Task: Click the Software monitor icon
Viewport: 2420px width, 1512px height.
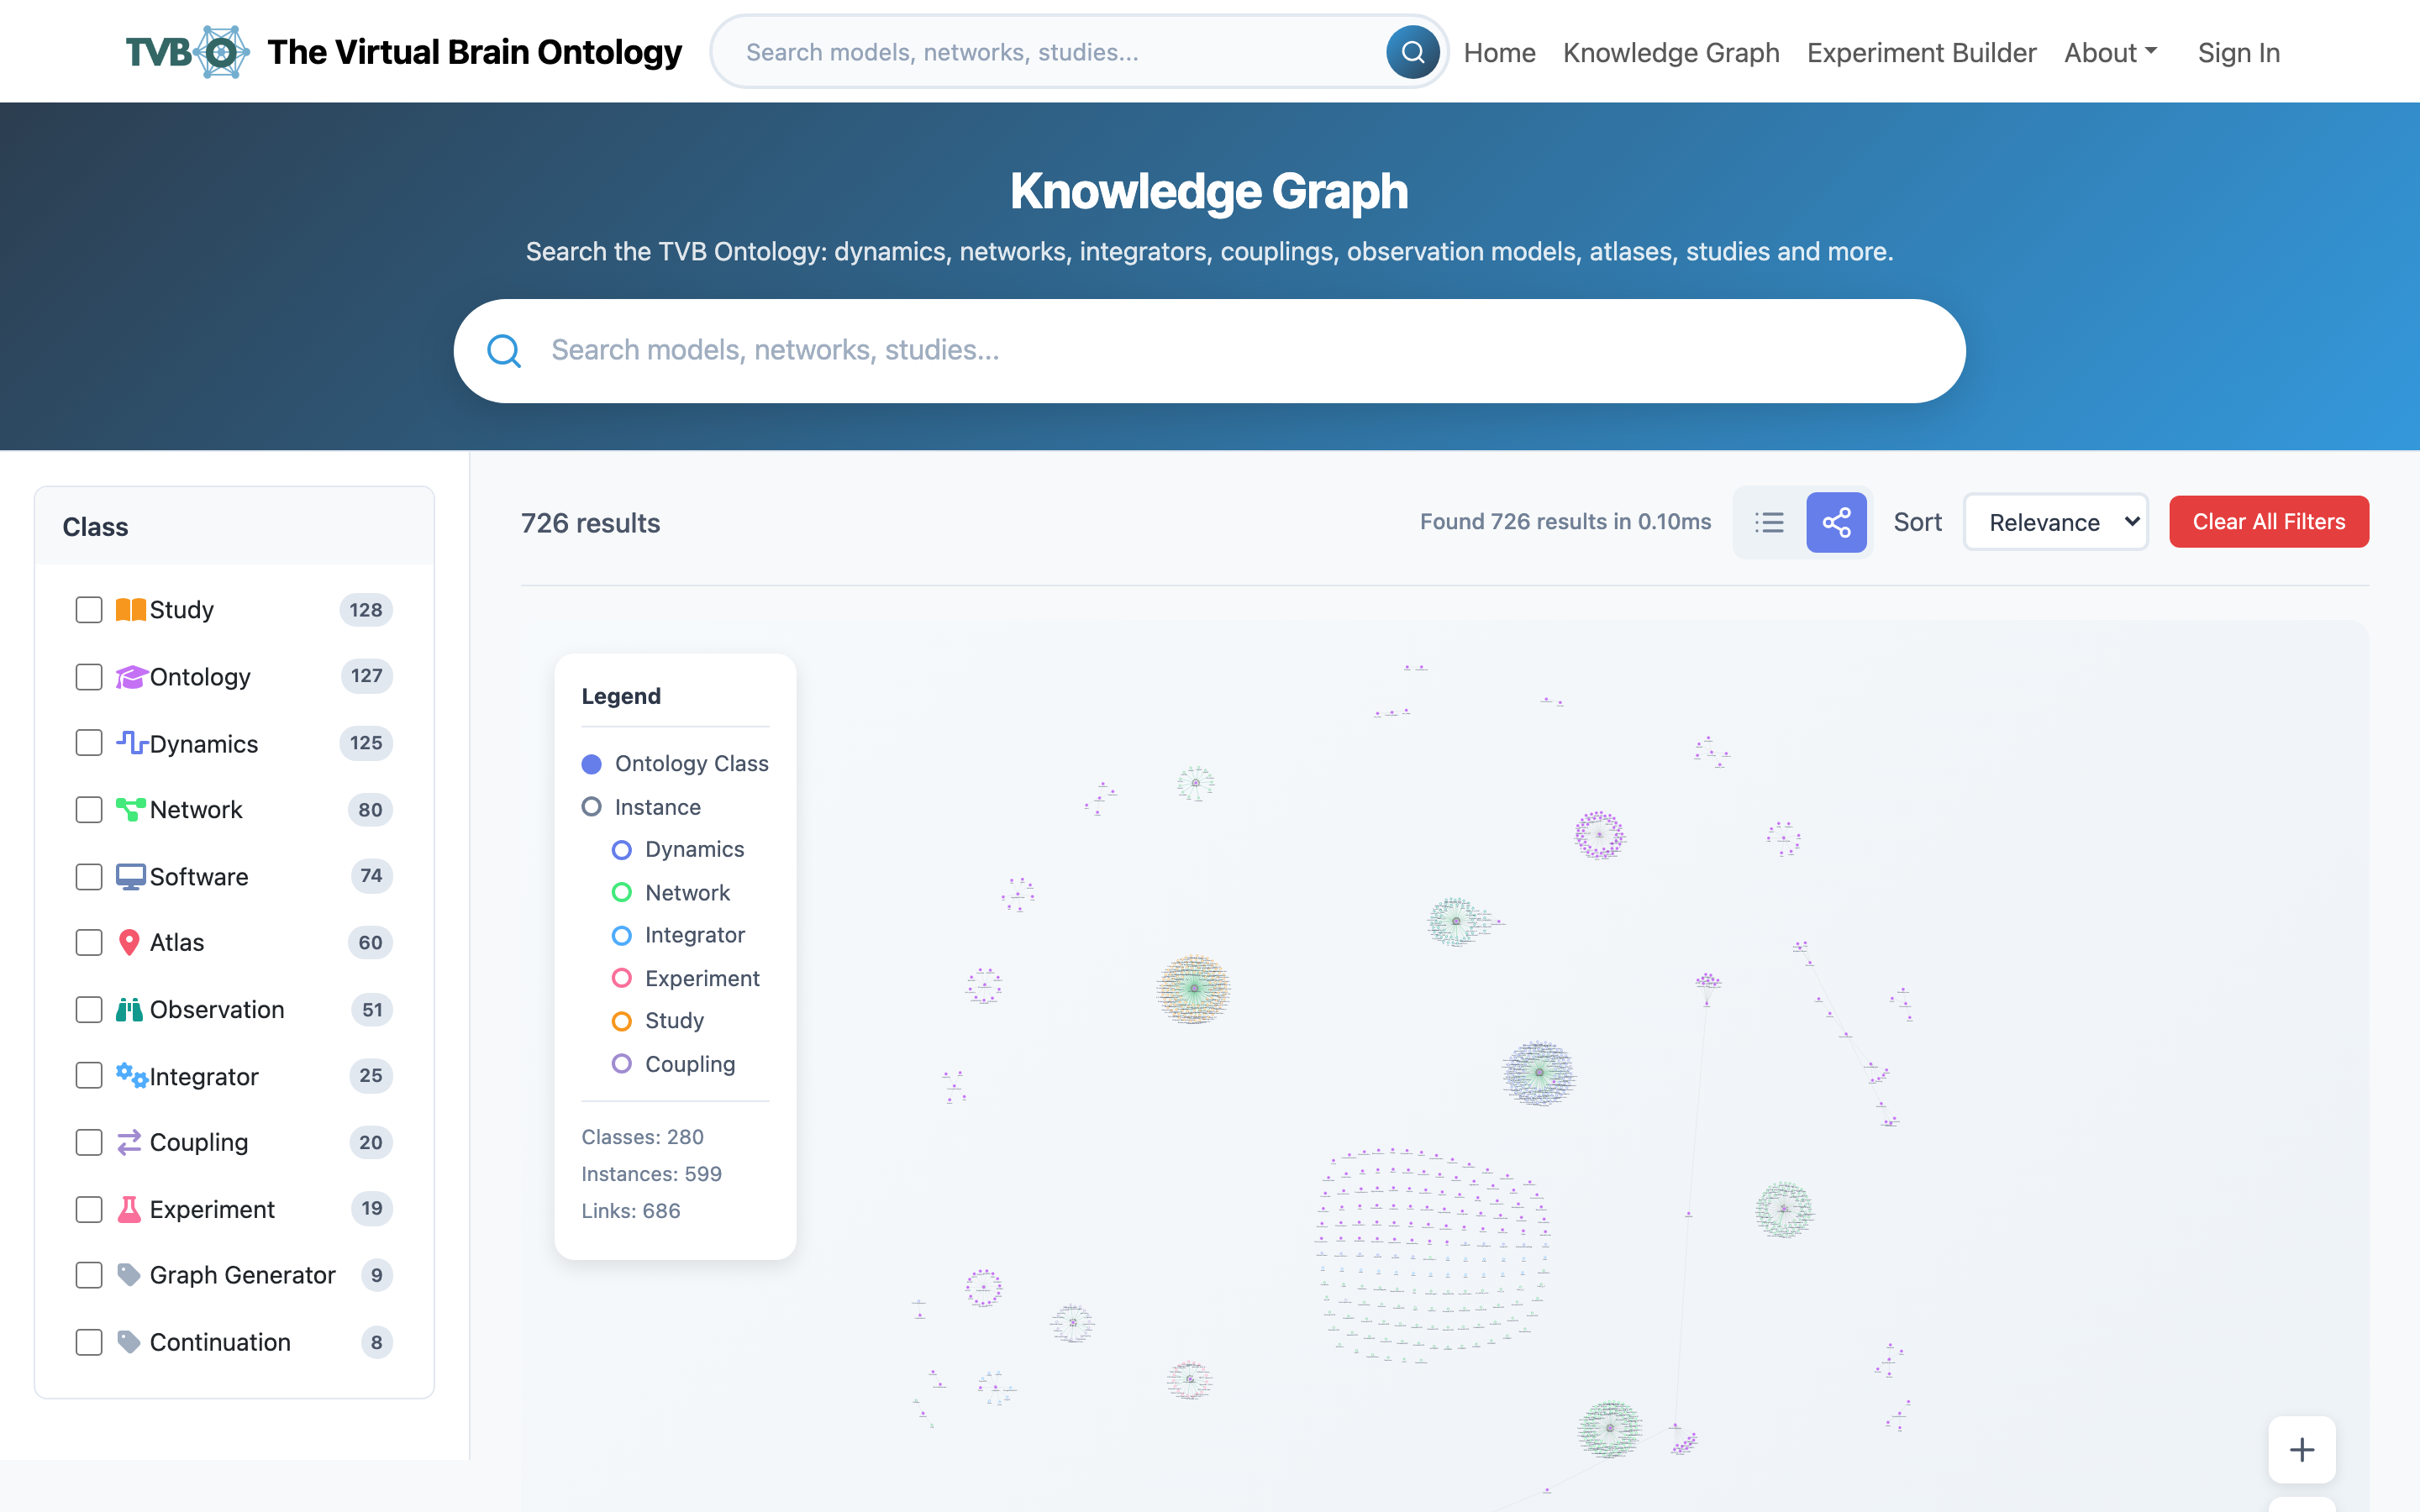Action: click(x=130, y=877)
